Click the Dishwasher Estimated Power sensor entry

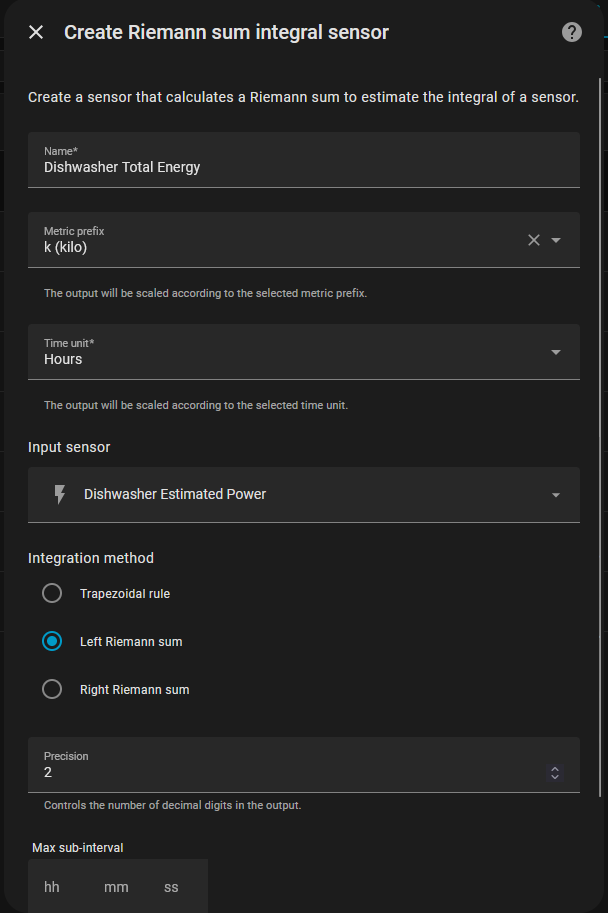175,494
